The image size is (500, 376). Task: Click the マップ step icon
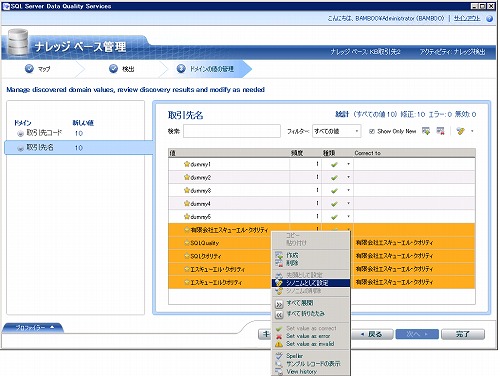point(29,68)
